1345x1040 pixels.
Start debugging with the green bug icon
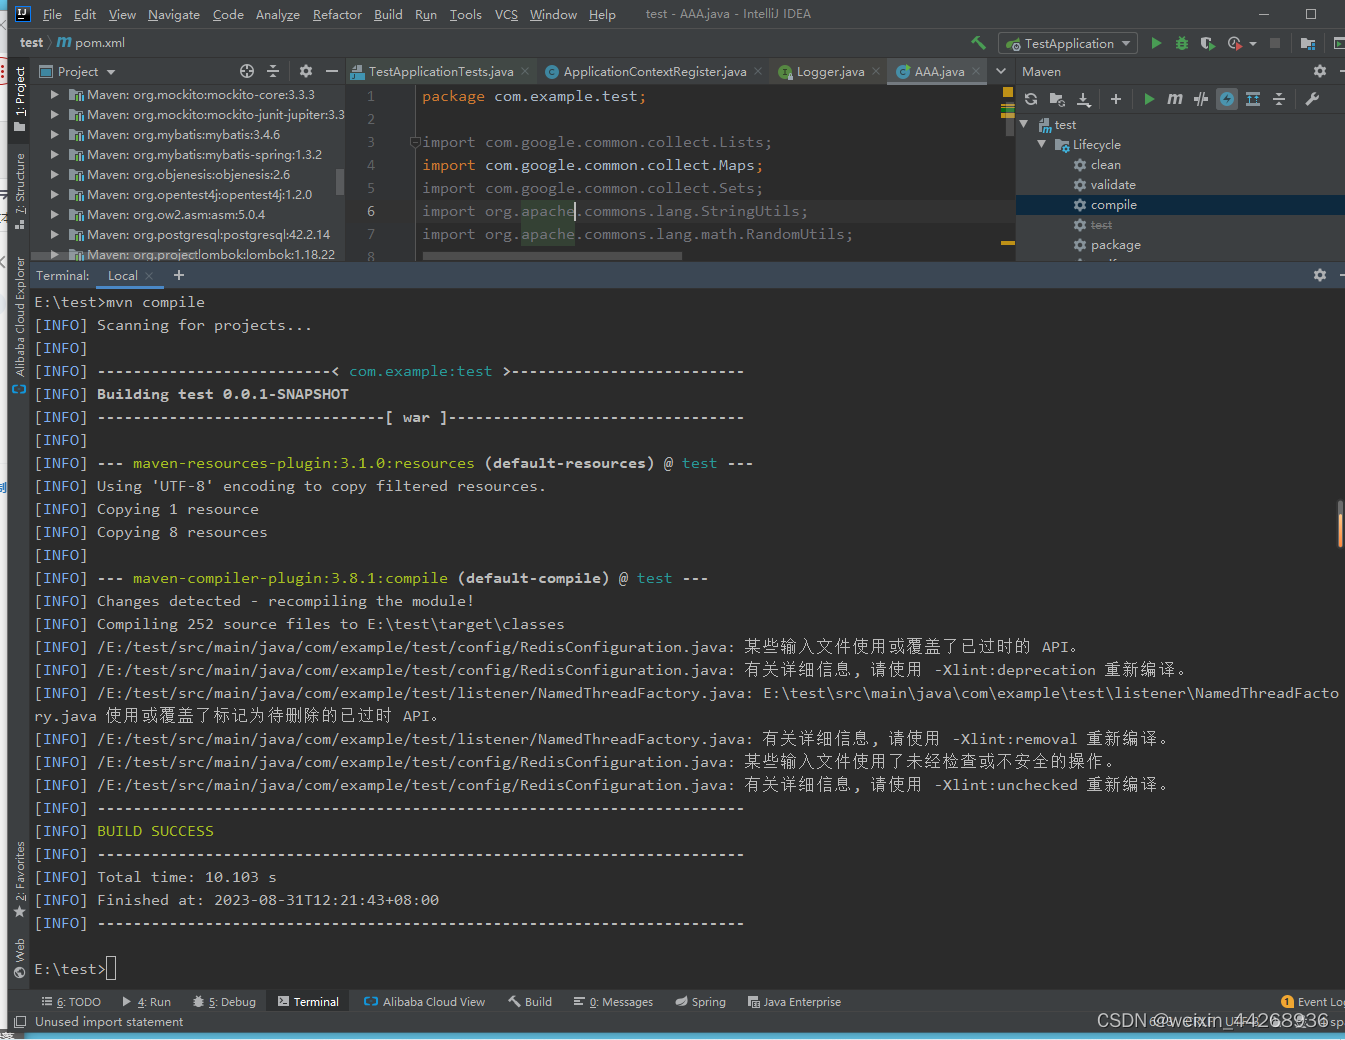point(1182,43)
